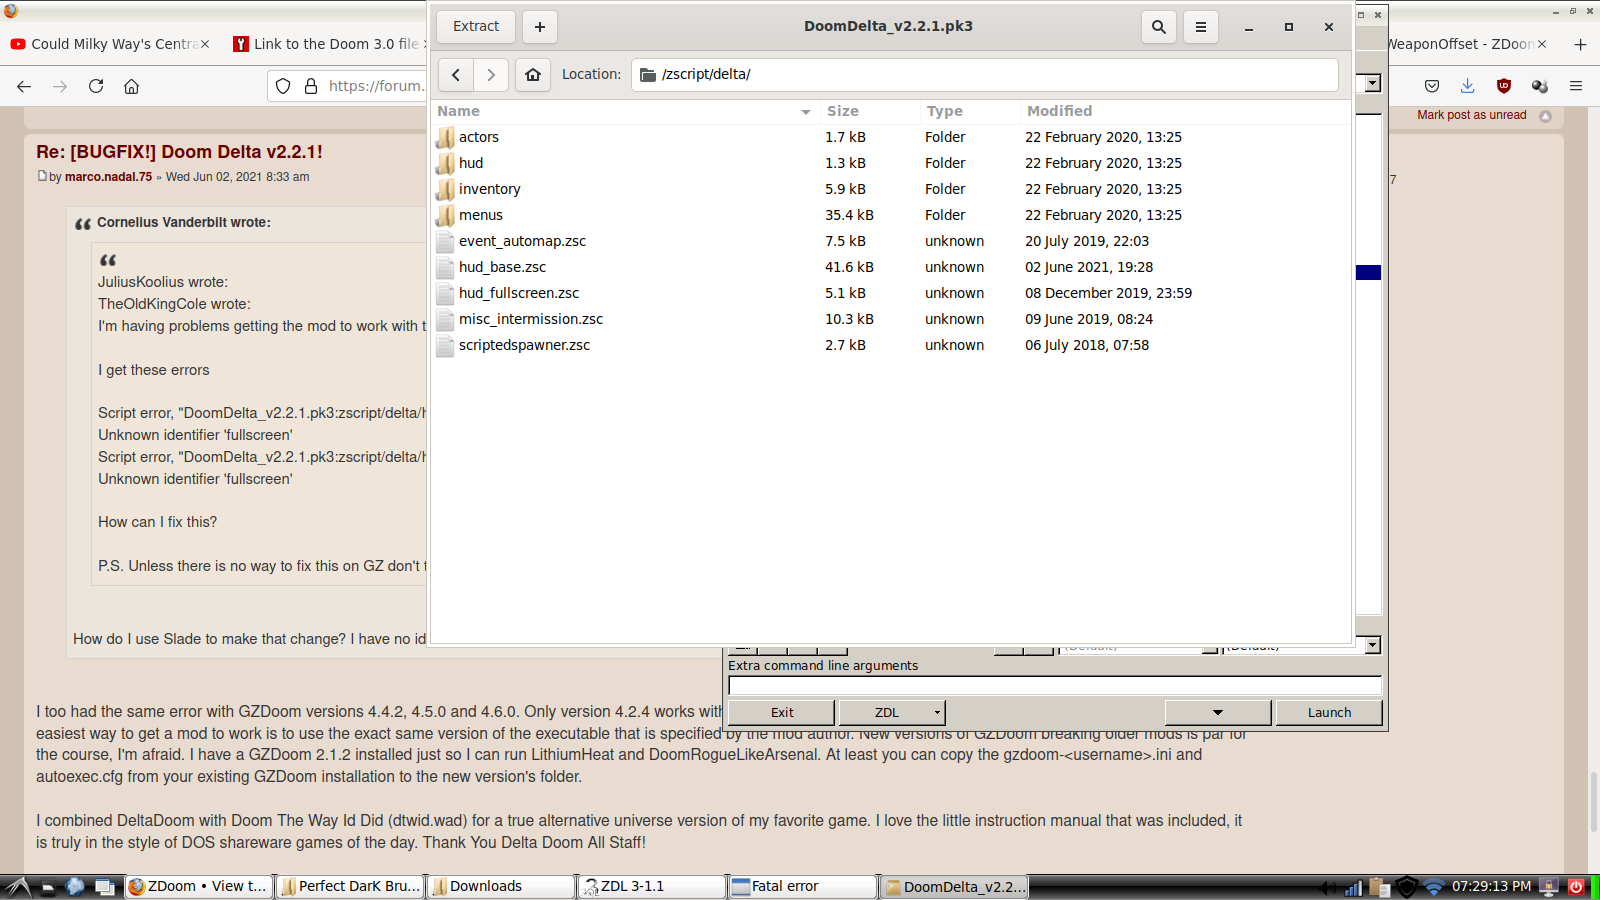Reload the Firefox page
This screenshot has width=1600, height=900.
point(96,86)
